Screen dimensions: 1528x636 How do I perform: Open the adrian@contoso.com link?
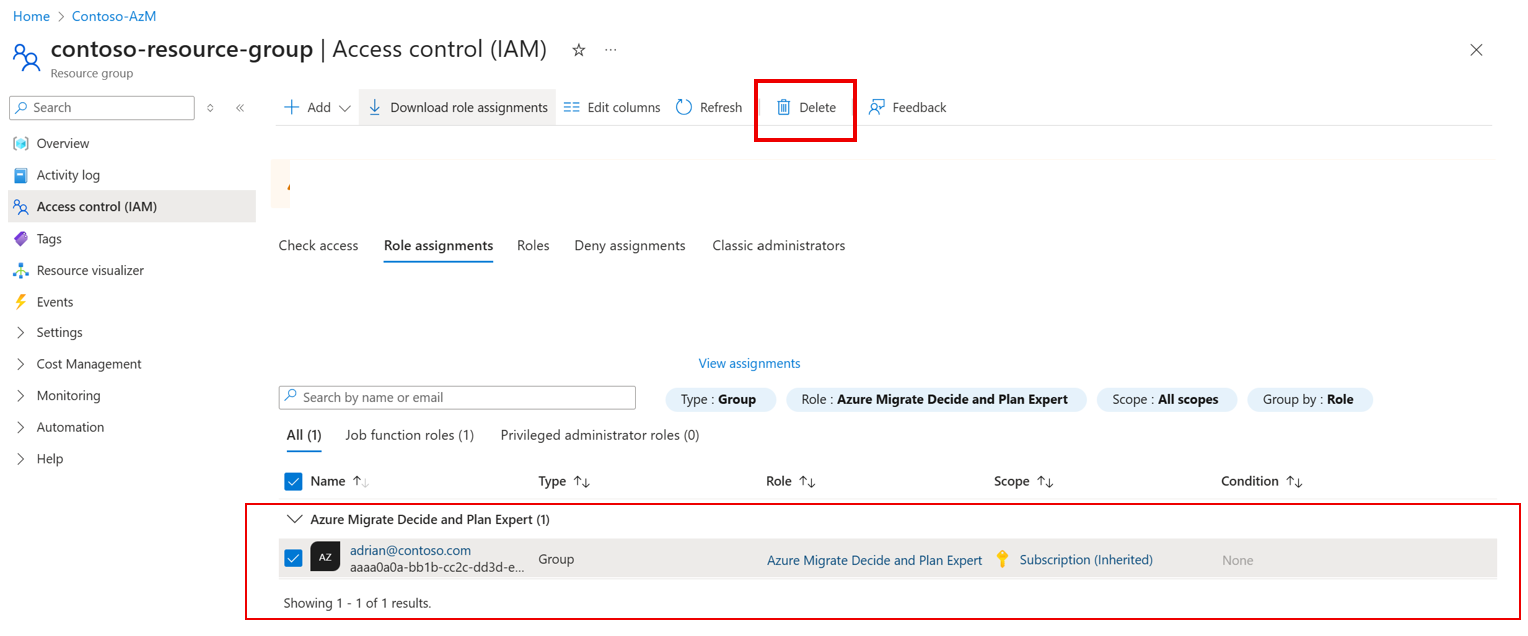[410, 551]
